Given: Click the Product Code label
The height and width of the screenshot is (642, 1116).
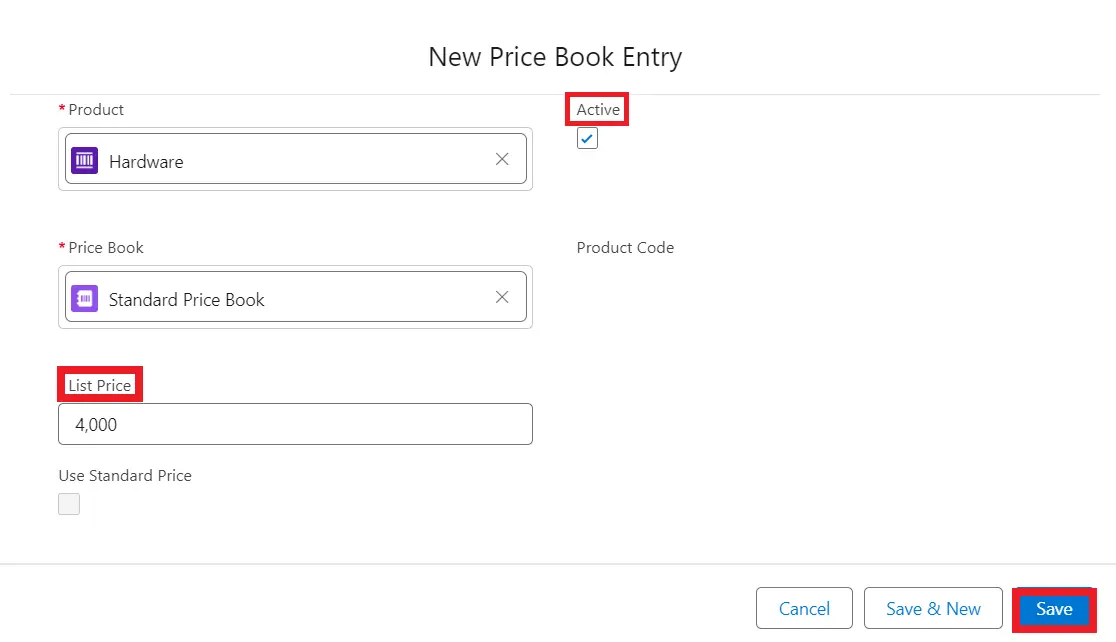Looking at the screenshot, I should (625, 247).
